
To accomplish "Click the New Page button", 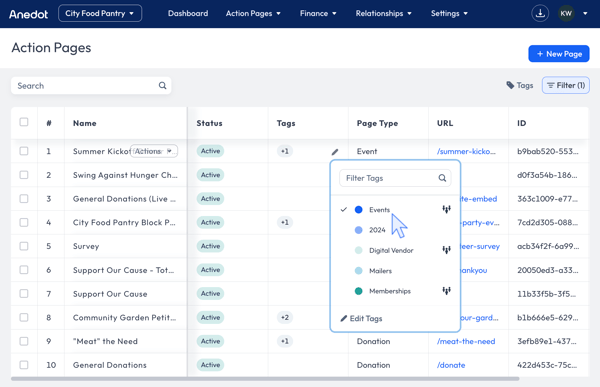I will [x=559, y=54].
